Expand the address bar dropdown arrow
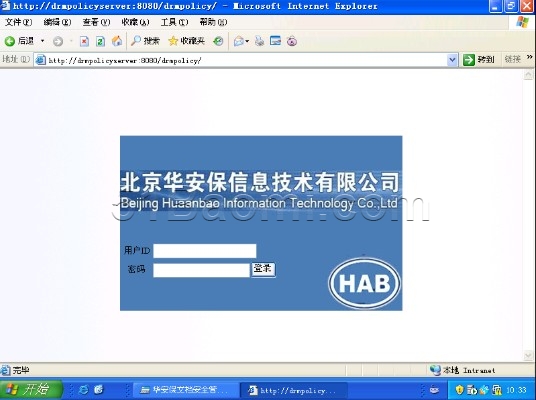 (x=452, y=60)
